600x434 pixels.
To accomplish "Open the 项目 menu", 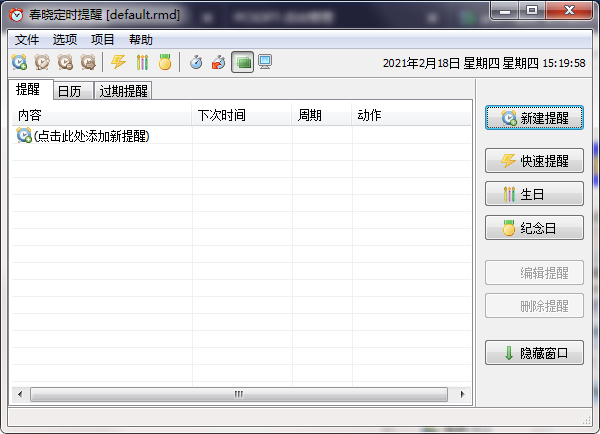I will 103,39.
